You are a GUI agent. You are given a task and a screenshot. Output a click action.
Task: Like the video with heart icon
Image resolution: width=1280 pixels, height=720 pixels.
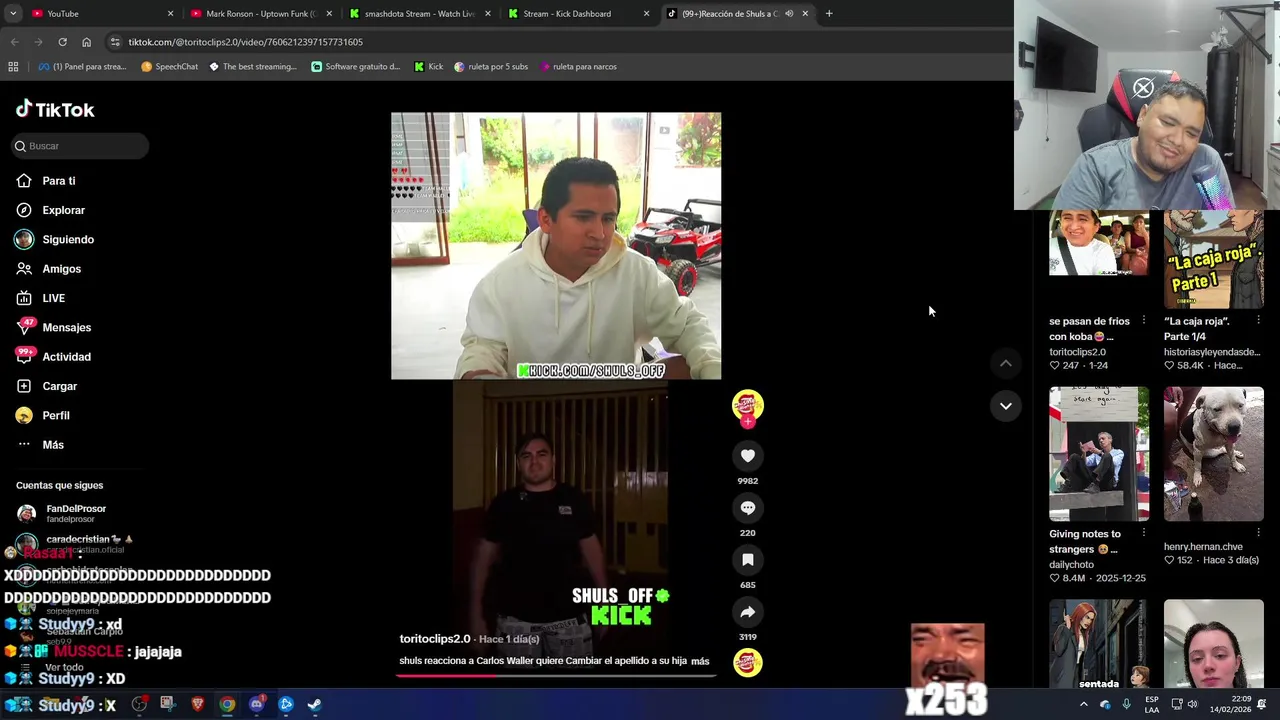pos(747,456)
